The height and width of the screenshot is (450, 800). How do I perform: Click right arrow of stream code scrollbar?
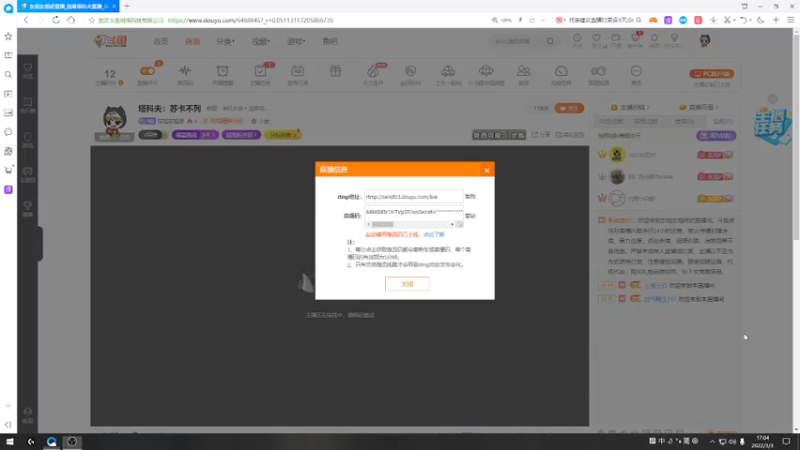coord(452,224)
